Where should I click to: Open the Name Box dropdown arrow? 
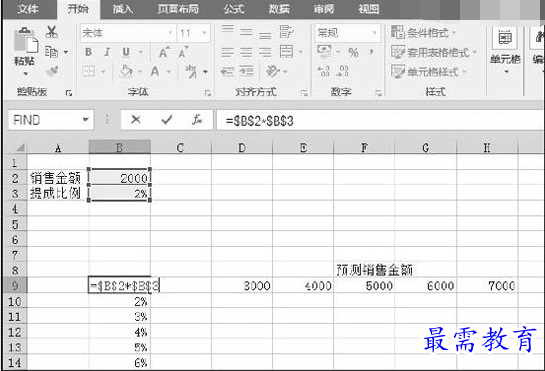pos(85,120)
